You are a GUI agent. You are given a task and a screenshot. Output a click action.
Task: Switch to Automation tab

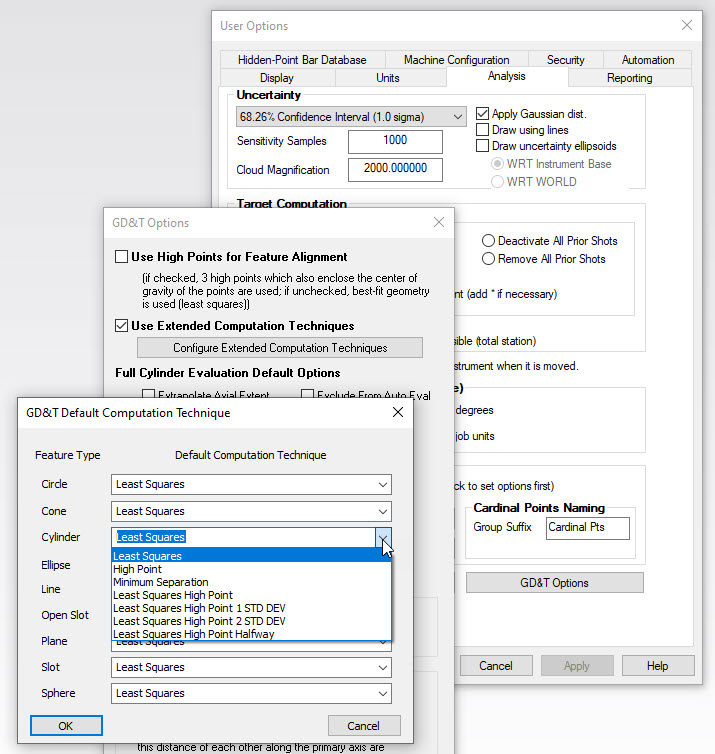pos(648,60)
